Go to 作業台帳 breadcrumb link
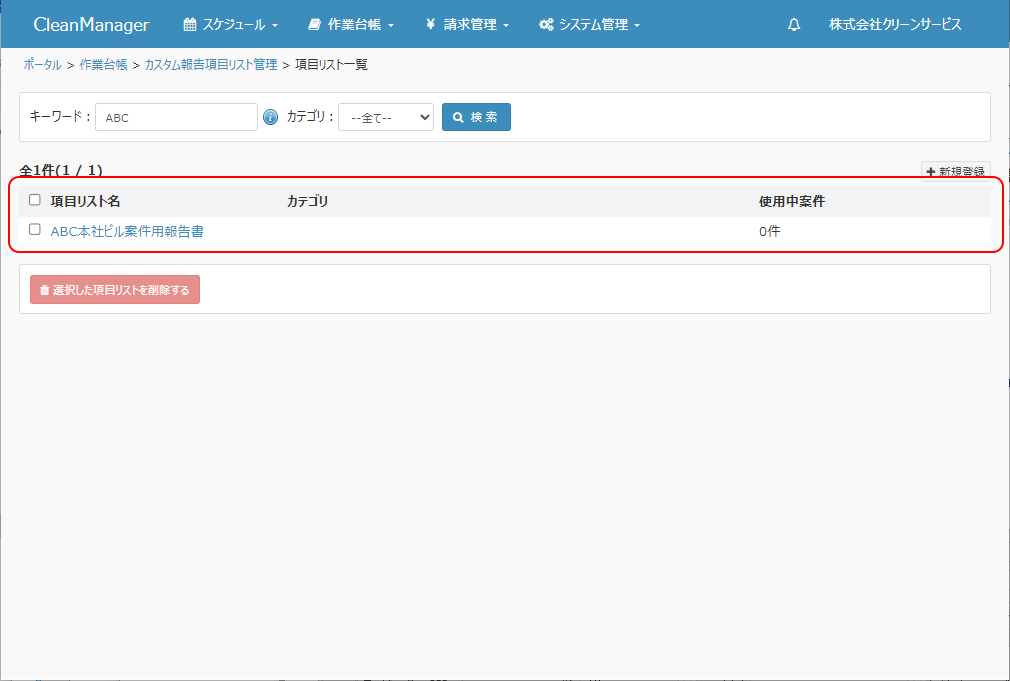1010x681 pixels. (x=103, y=65)
